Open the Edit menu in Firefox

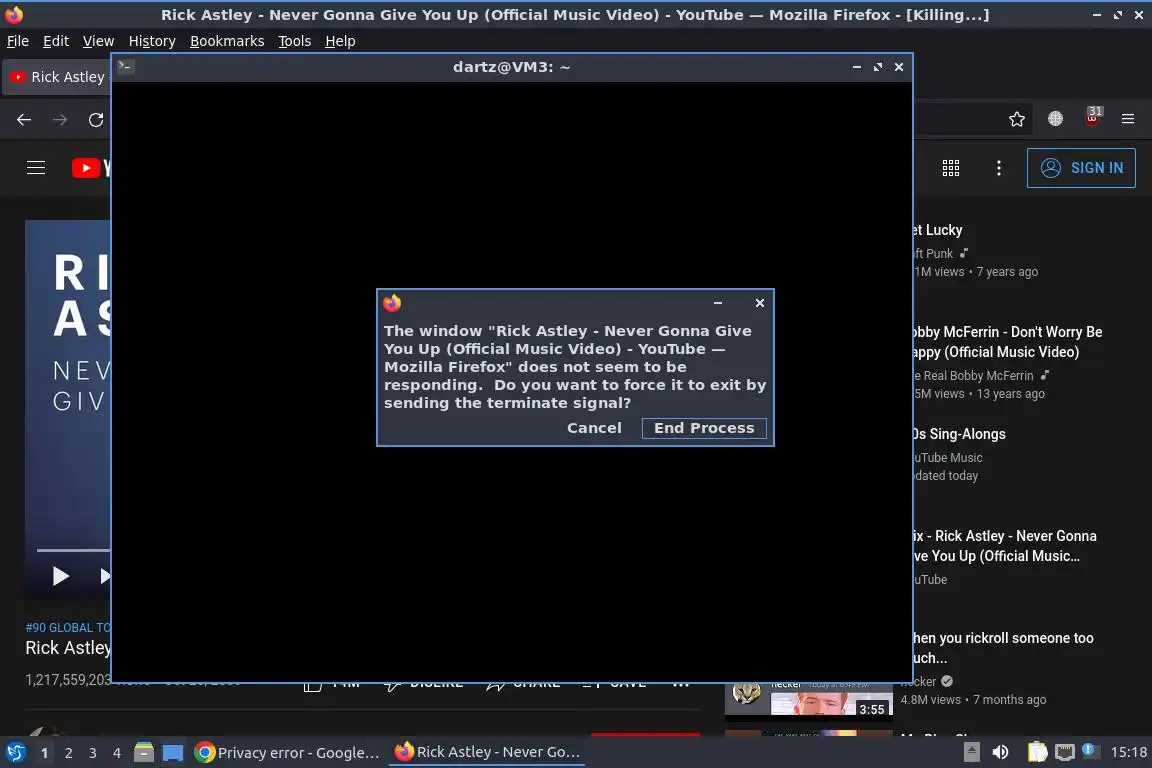click(56, 41)
